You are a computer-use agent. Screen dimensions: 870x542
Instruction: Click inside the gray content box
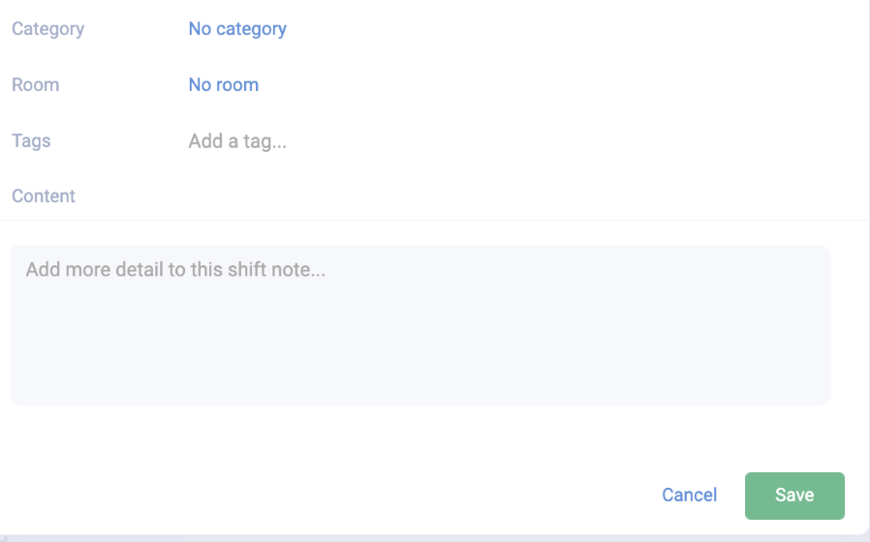(420, 340)
